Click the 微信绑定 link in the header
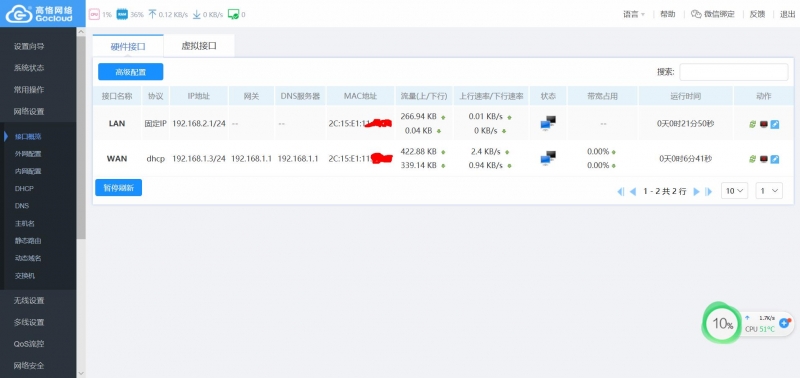The image size is (800, 378). click(713, 14)
